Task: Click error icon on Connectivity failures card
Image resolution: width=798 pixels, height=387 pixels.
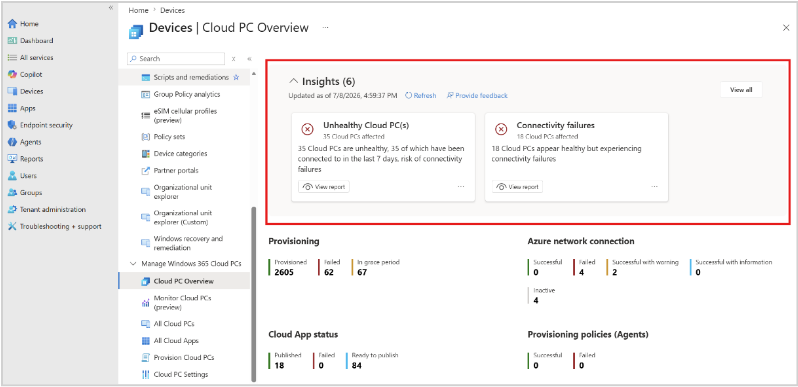Action: [x=501, y=130]
